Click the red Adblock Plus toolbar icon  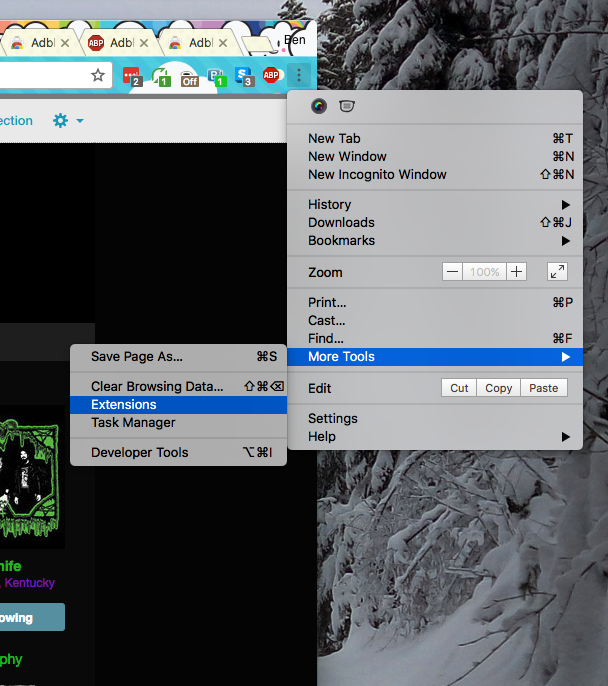(270, 75)
